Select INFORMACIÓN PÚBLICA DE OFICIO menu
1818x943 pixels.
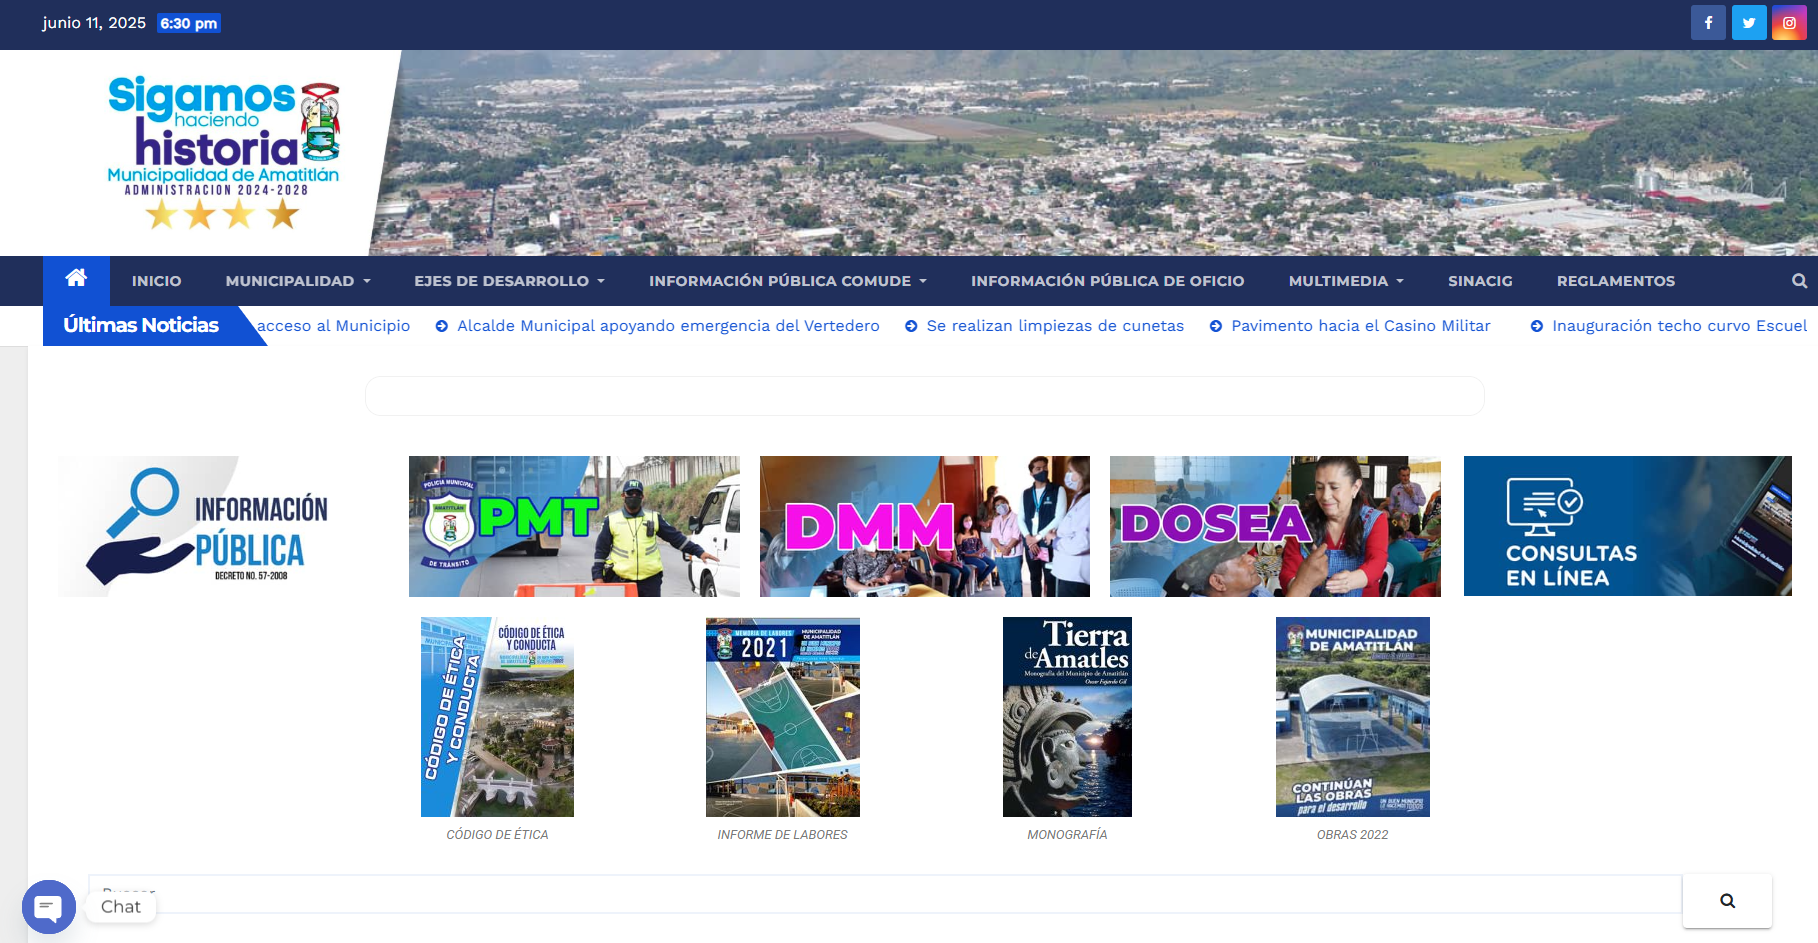pos(1107,281)
